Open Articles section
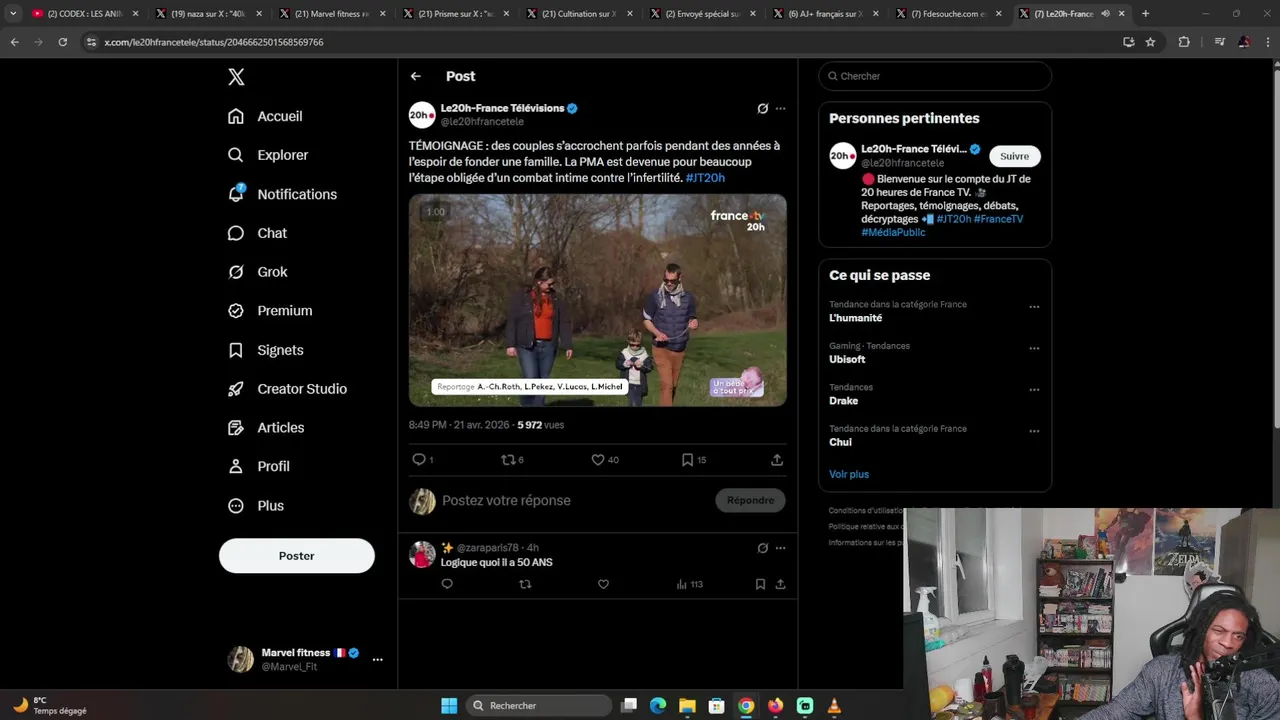Screen dimensions: 1280x720 click(266, 428)
